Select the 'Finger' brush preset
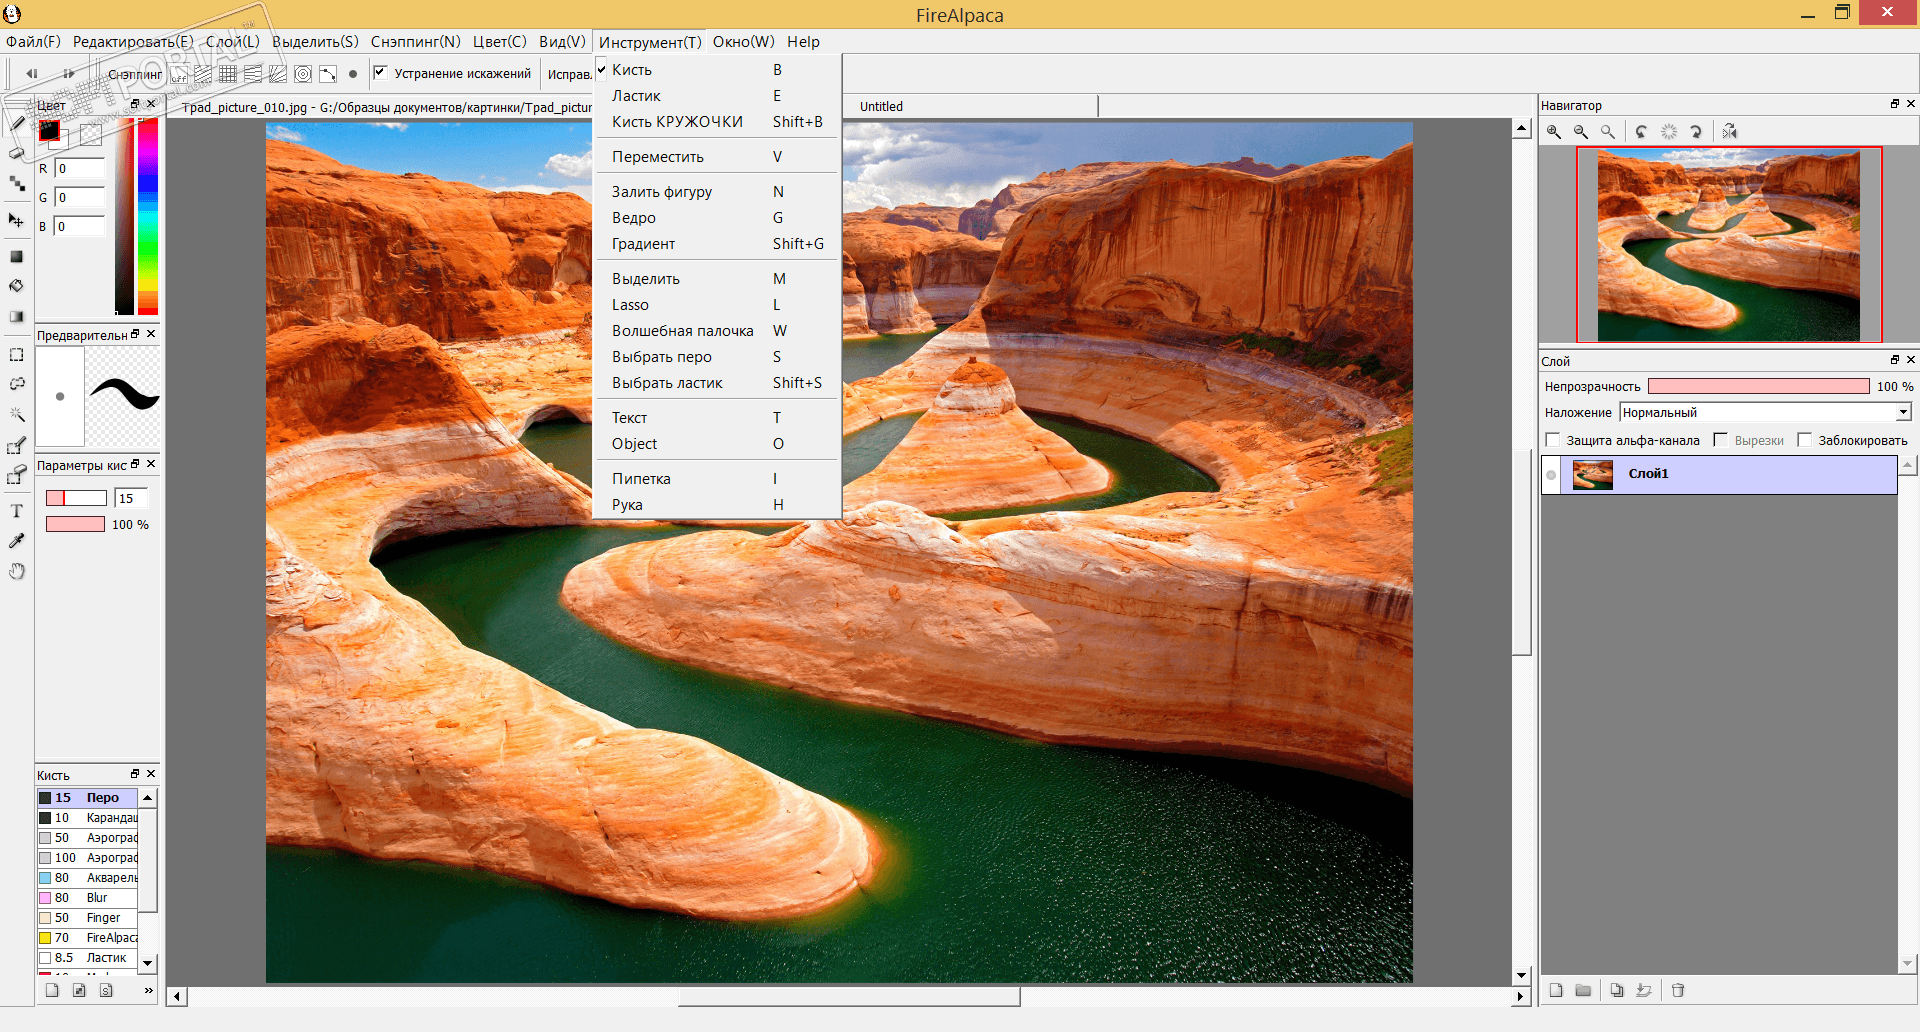 [x=87, y=918]
